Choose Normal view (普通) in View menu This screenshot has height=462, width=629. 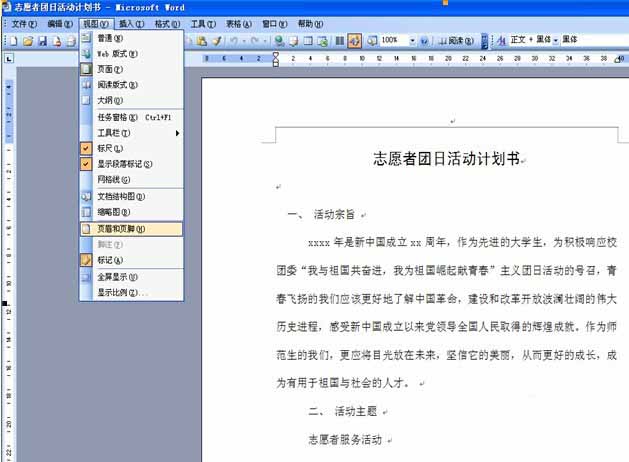[132, 38]
